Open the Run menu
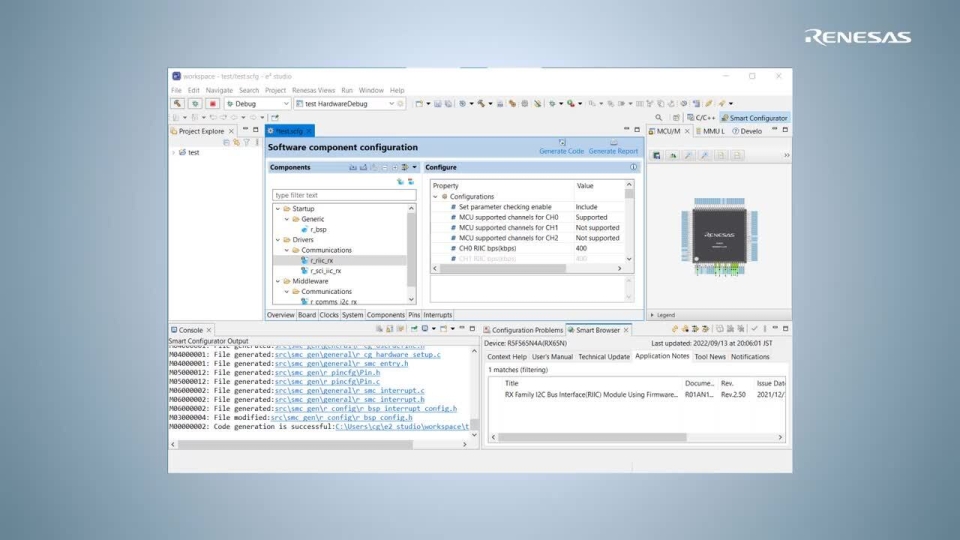 click(347, 90)
